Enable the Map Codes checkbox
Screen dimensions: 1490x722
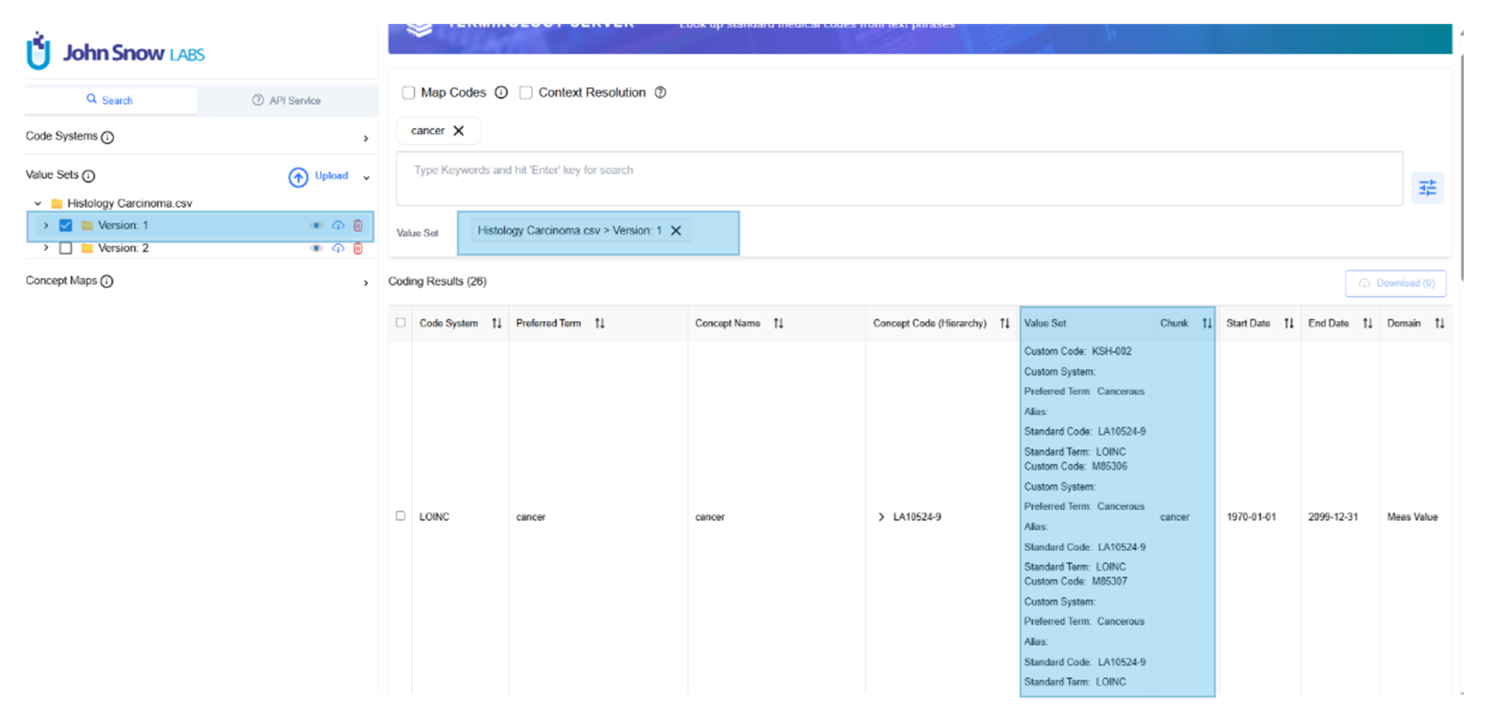408,93
